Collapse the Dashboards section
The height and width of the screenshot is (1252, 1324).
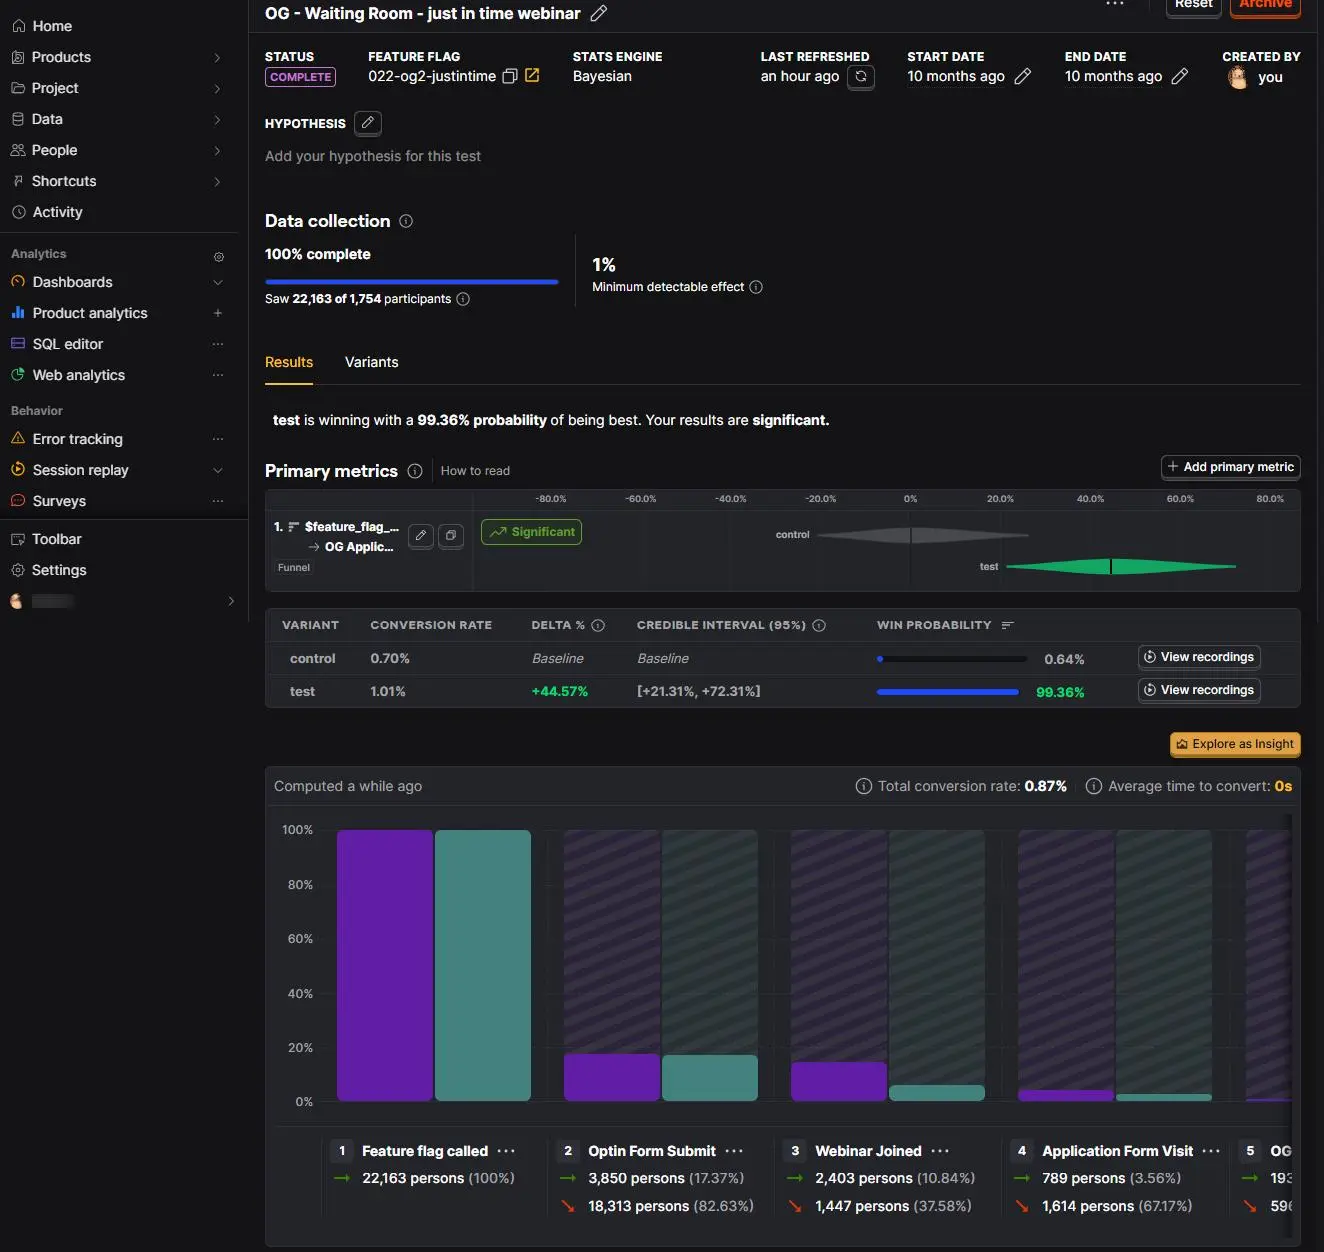pos(217,282)
